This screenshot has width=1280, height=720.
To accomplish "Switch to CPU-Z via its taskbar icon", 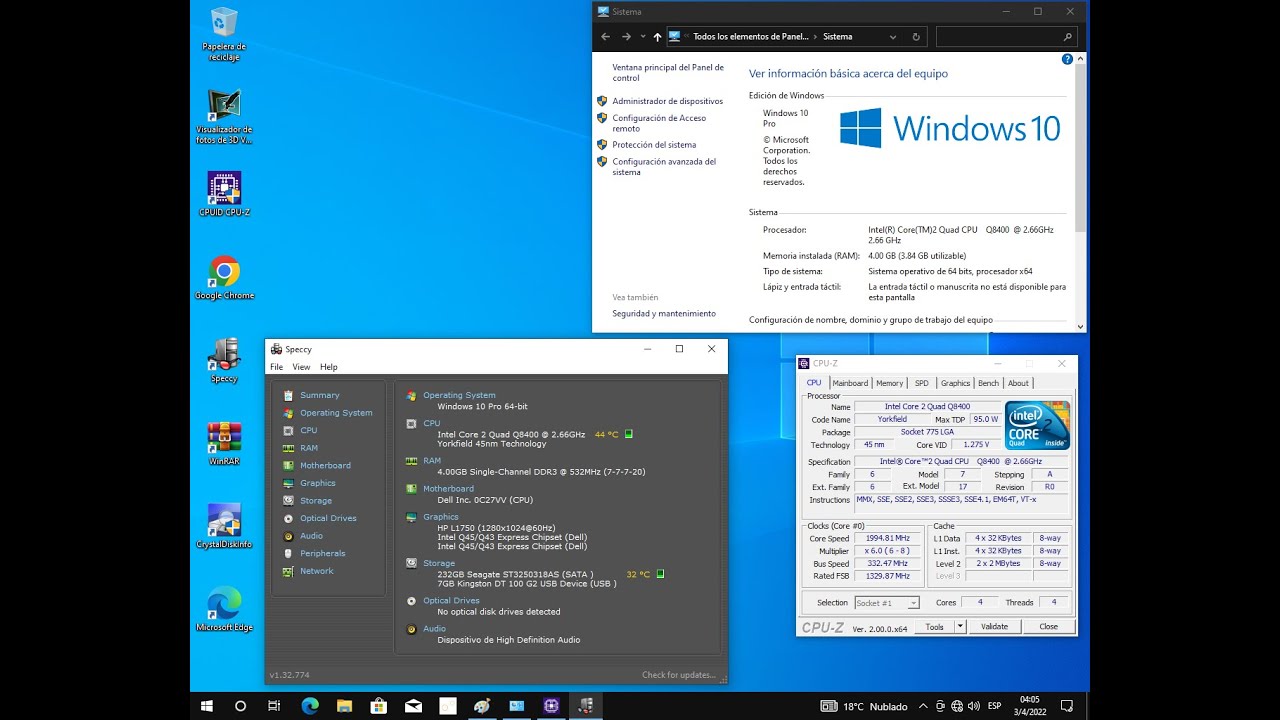I will click(551, 706).
